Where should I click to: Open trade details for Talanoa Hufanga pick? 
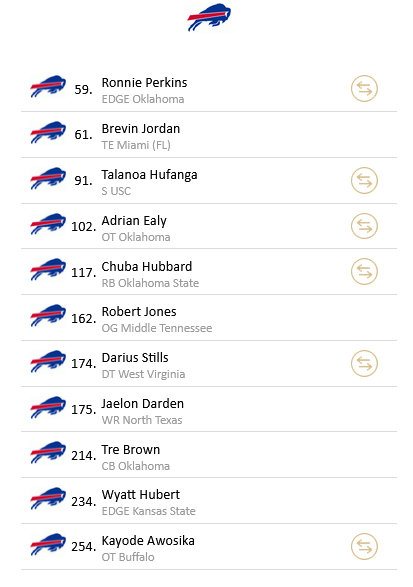pyautogui.click(x=364, y=180)
